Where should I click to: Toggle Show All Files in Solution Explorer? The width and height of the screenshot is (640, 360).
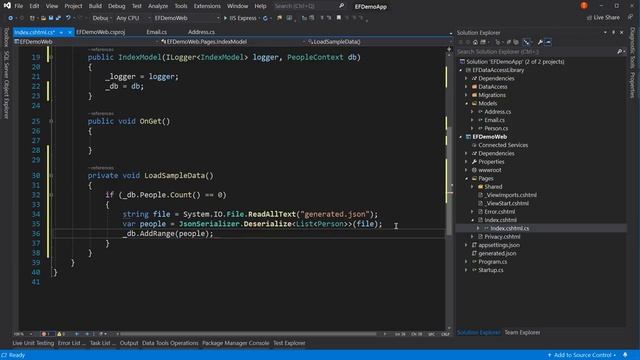click(x=516, y=42)
